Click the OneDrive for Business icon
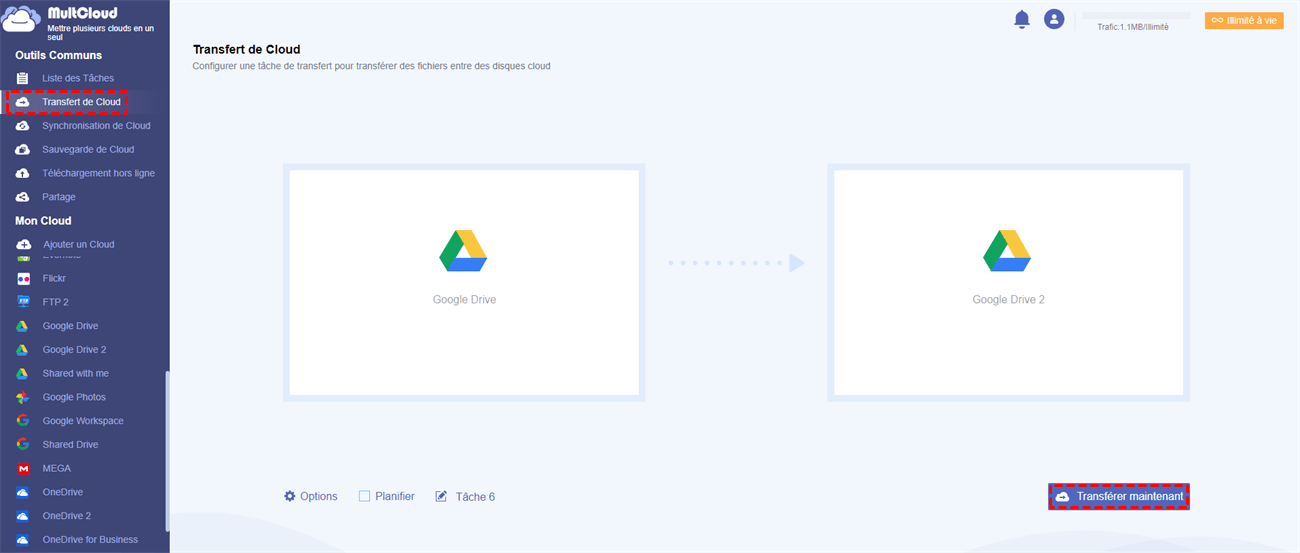The image size is (1300, 553). 22,540
